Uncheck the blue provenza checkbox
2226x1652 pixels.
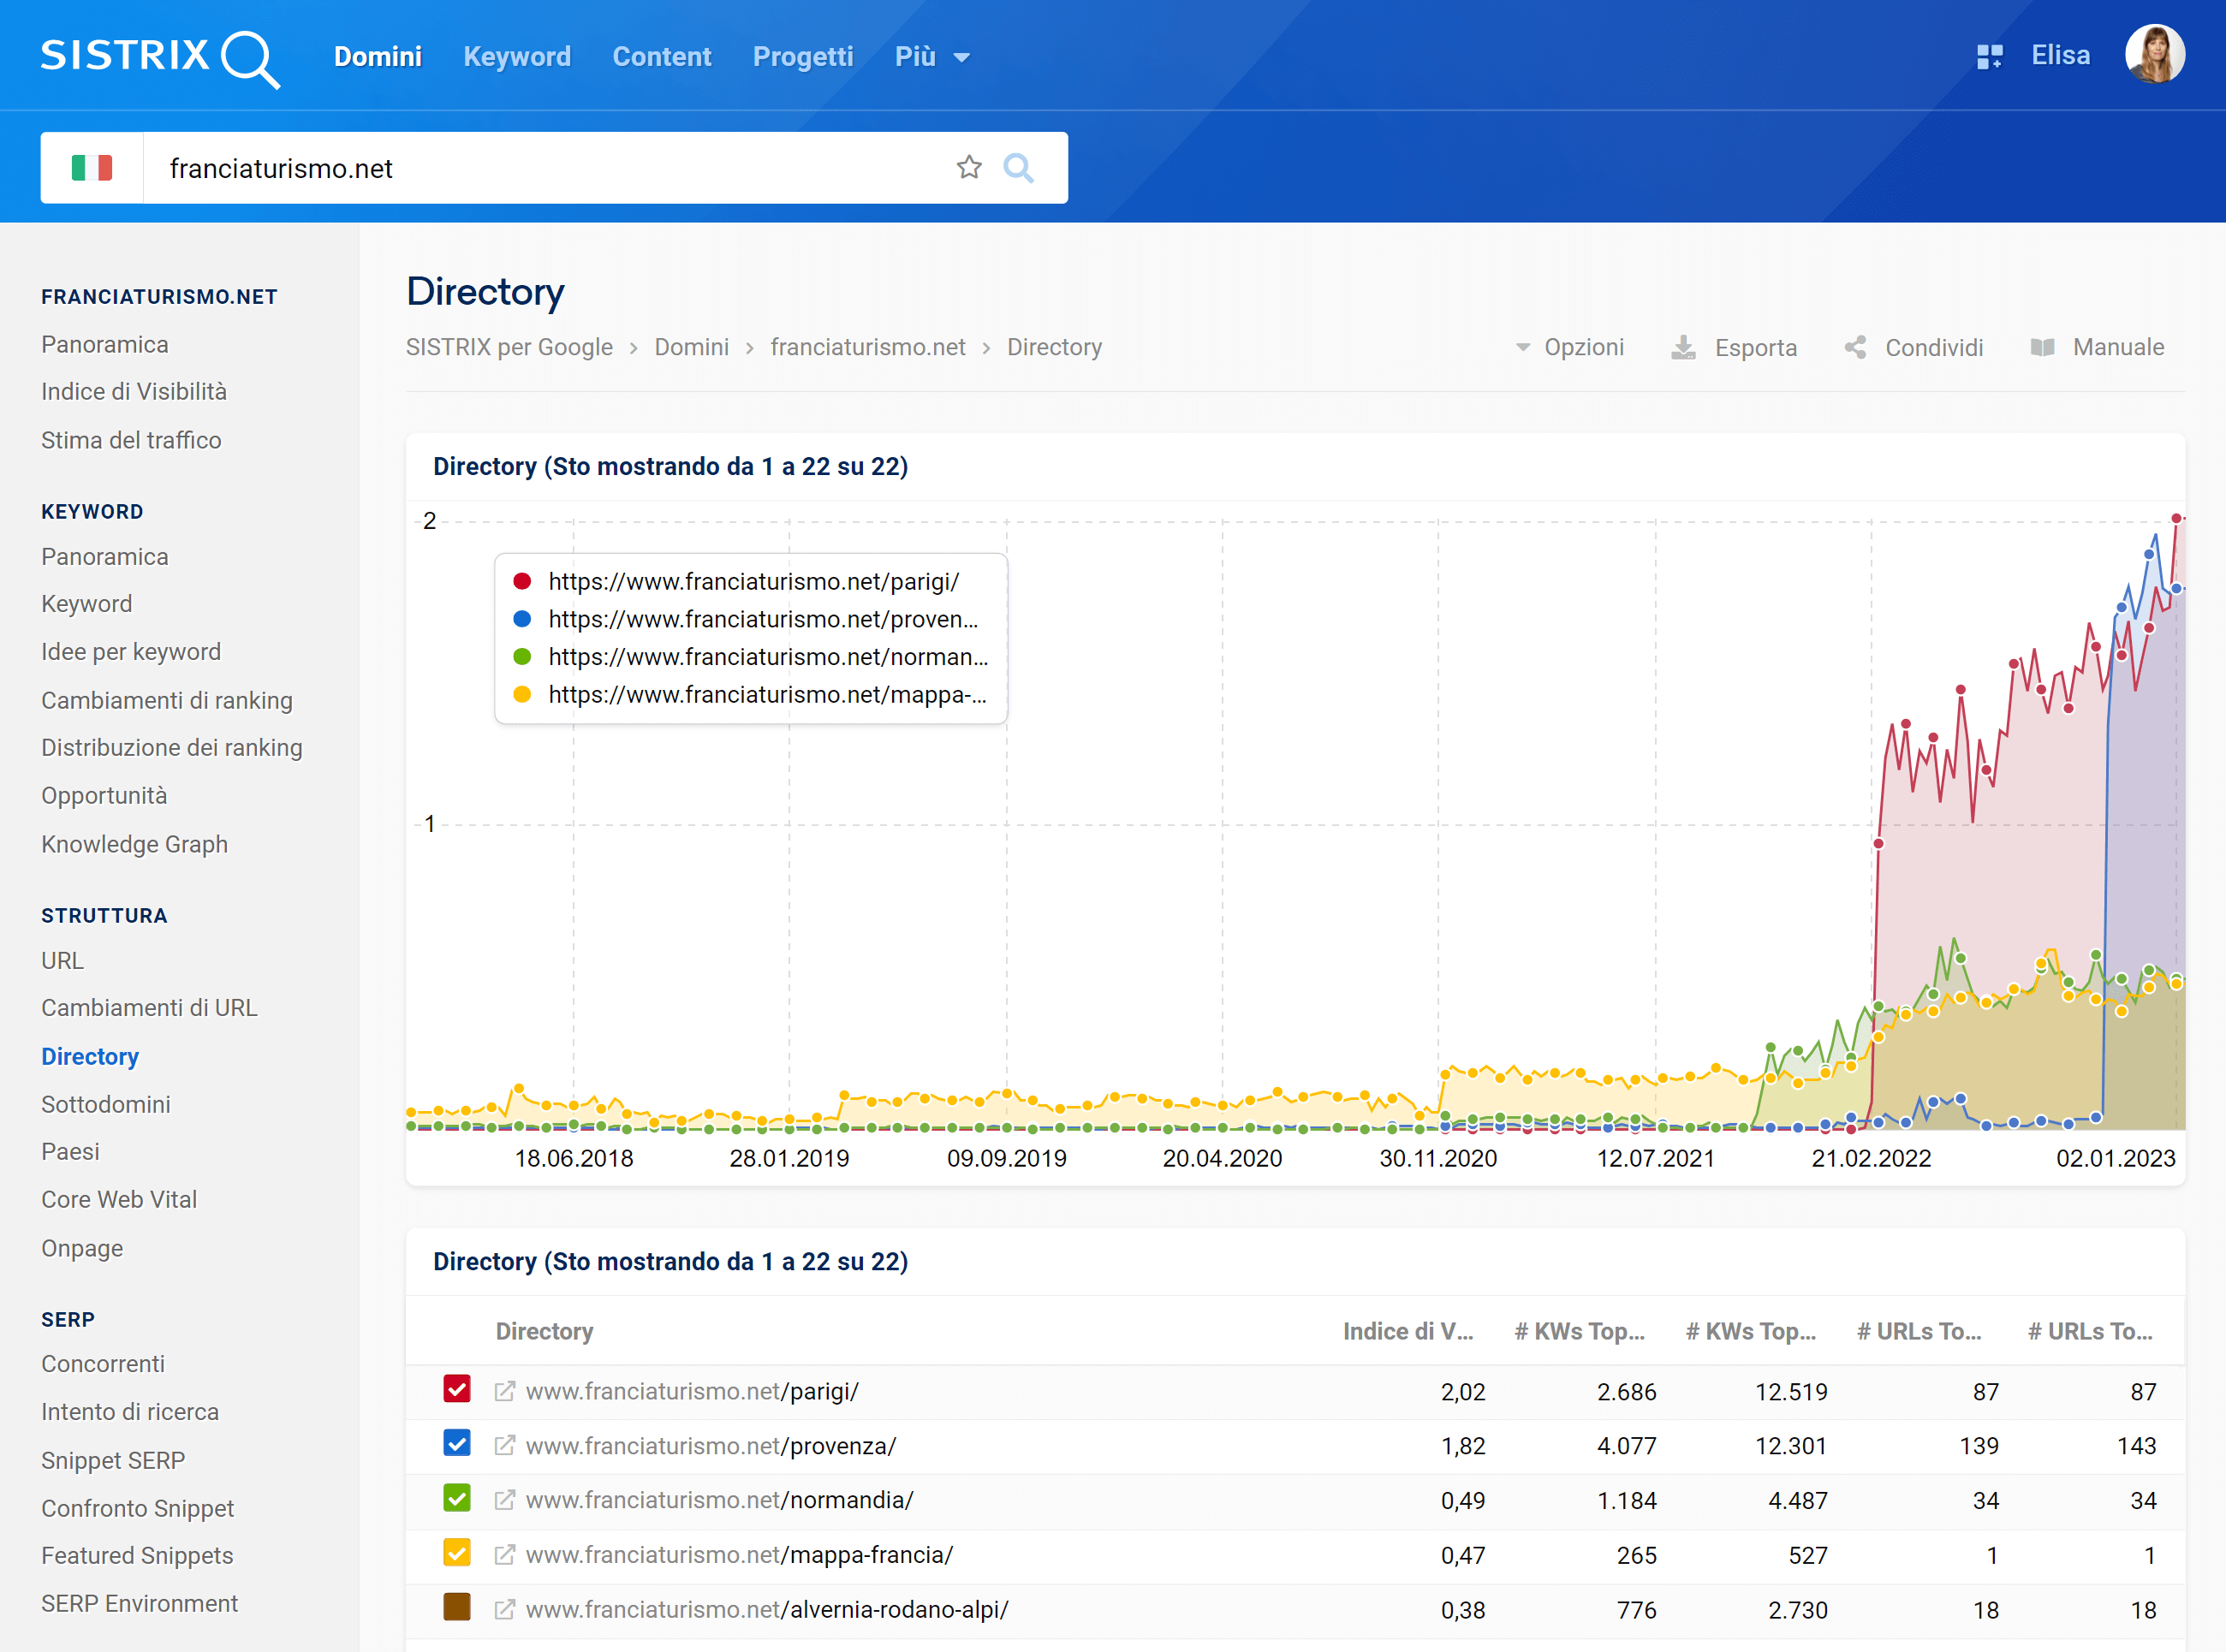tap(457, 1443)
